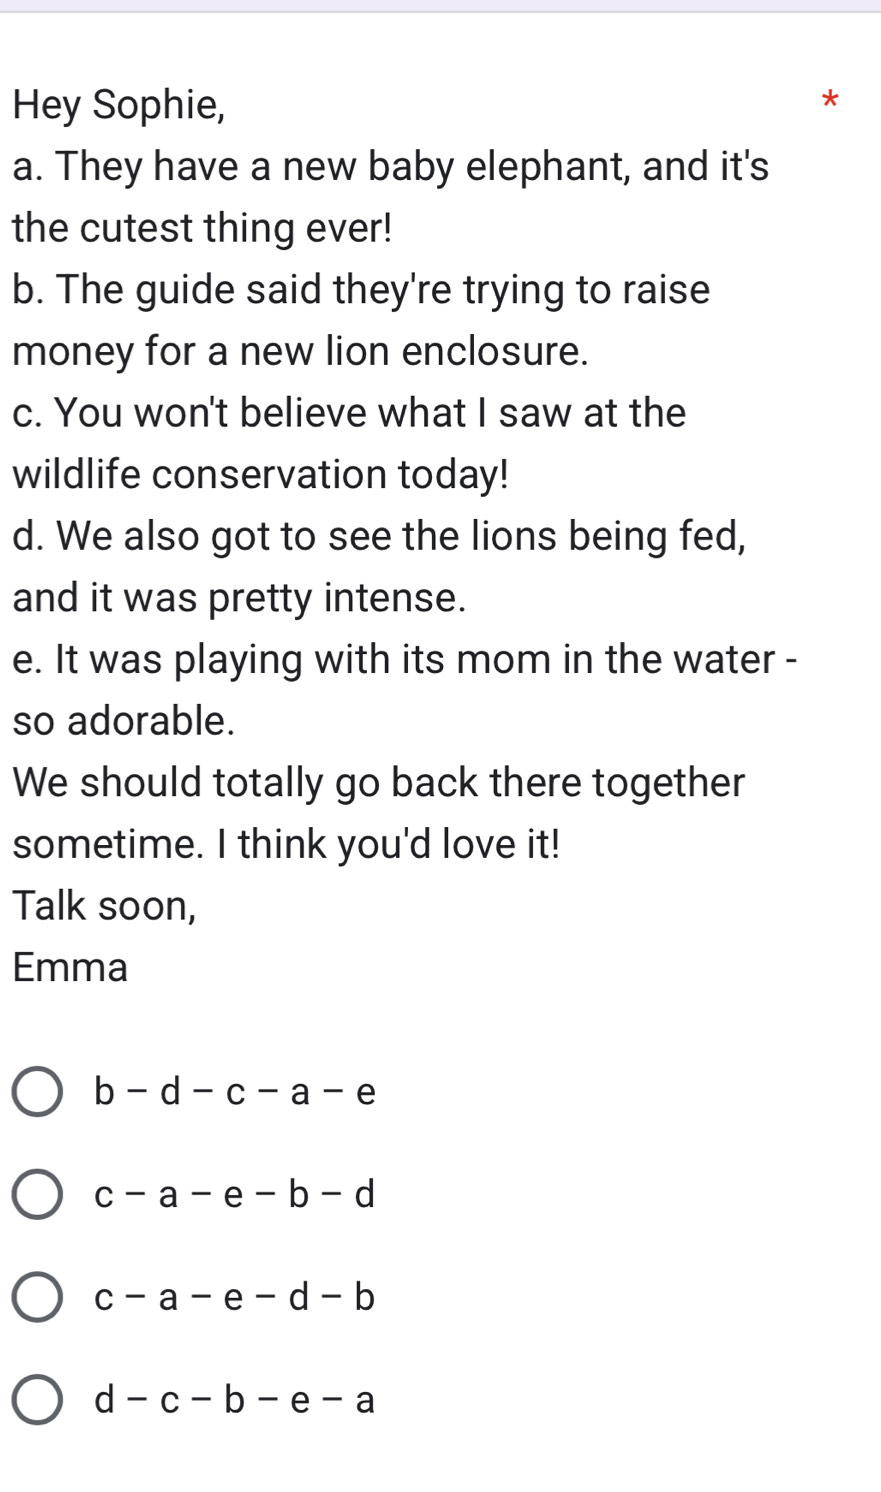Click the answer label text 'b – d – c – a – e'
The height and width of the screenshot is (1492, 881).
235,1092
